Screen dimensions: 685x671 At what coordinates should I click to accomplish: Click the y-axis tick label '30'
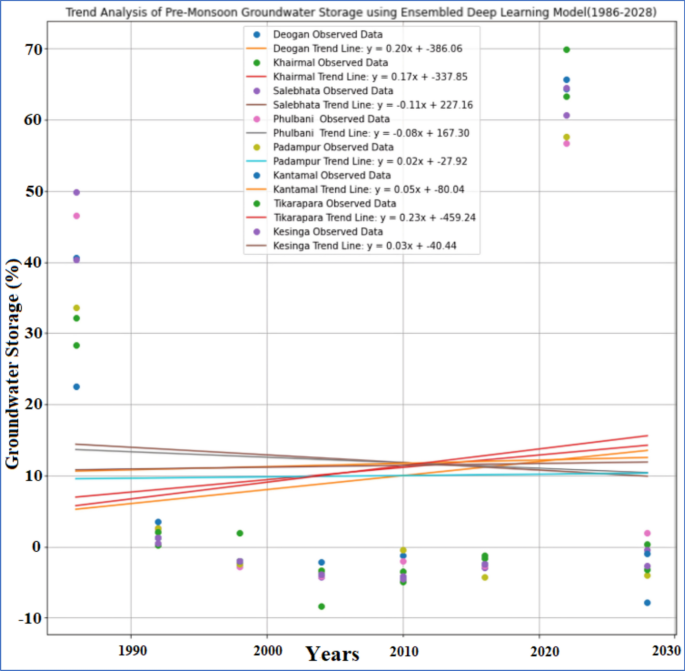pyautogui.click(x=33, y=333)
